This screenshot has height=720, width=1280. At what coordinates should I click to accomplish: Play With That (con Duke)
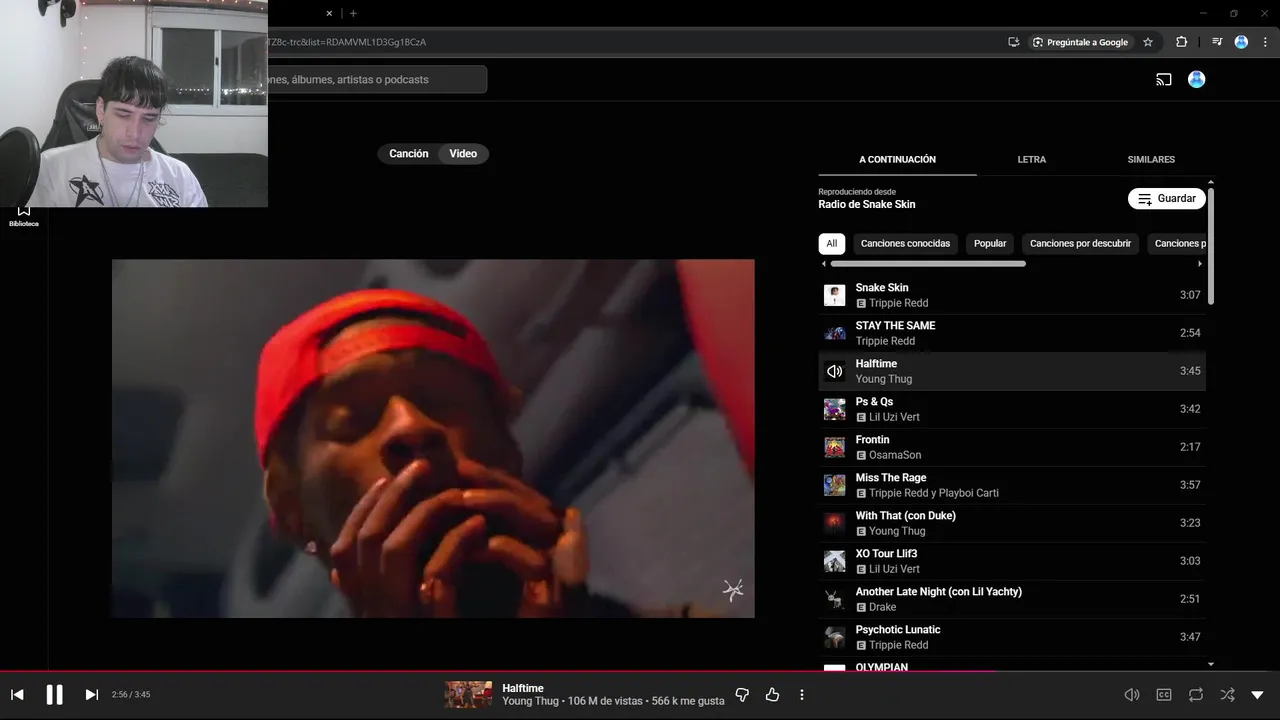[x=1012, y=523]
